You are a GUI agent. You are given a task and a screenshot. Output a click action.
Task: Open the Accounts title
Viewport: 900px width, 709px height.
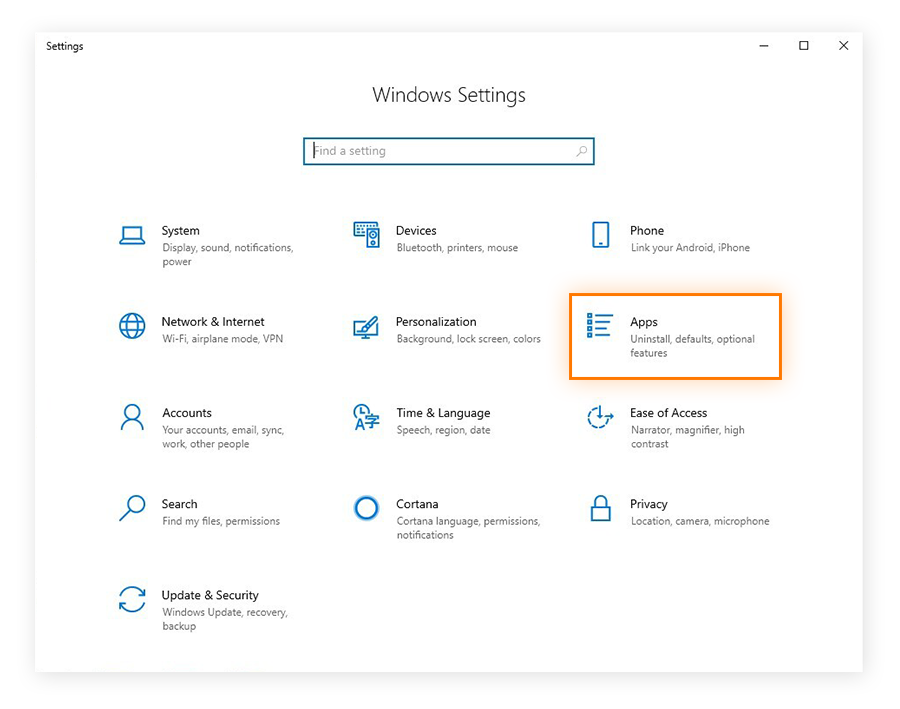[x=187, y=413]
